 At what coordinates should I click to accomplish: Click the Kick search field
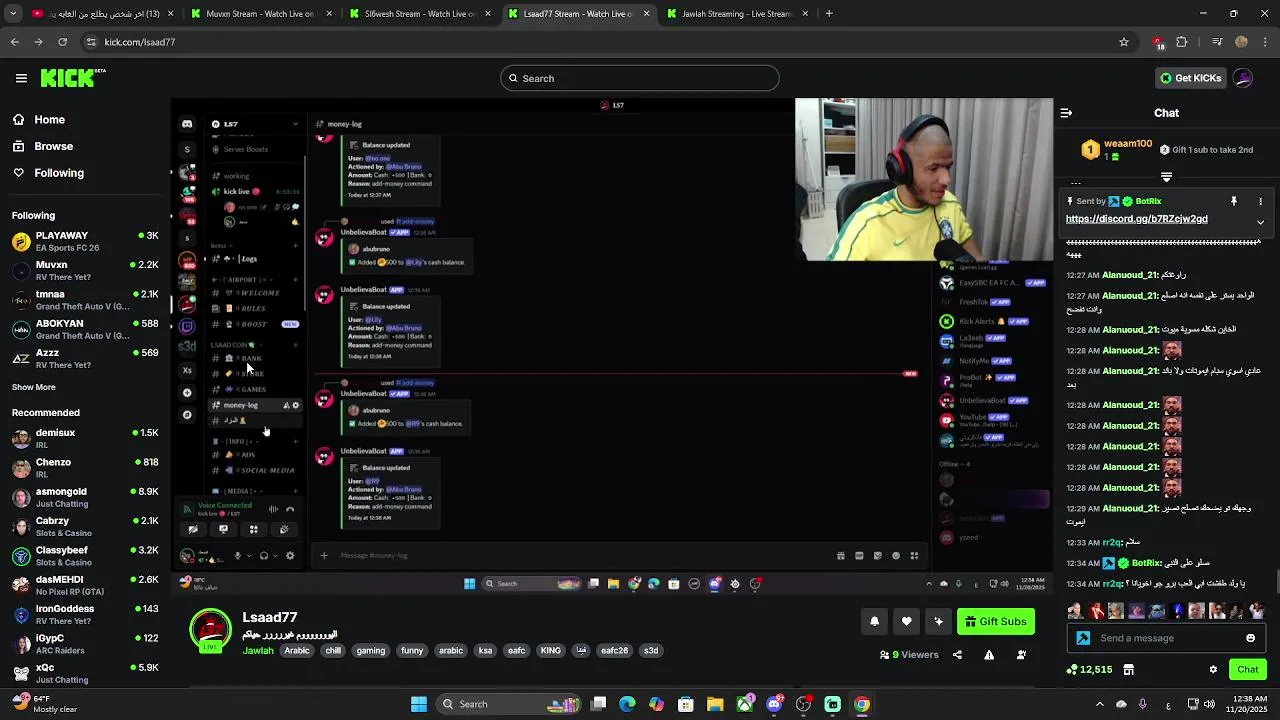(x=640, y=78)
